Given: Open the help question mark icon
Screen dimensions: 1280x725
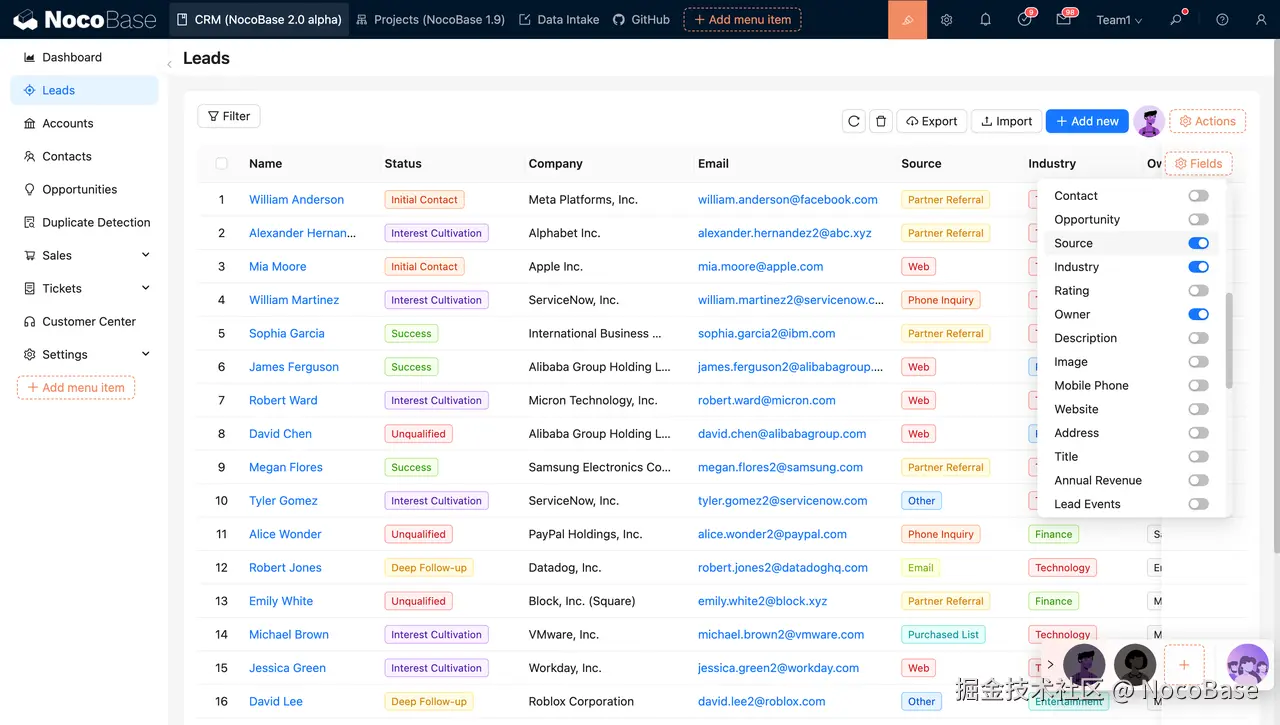Looking at the screenshot, I should [x=1222, y=20].
